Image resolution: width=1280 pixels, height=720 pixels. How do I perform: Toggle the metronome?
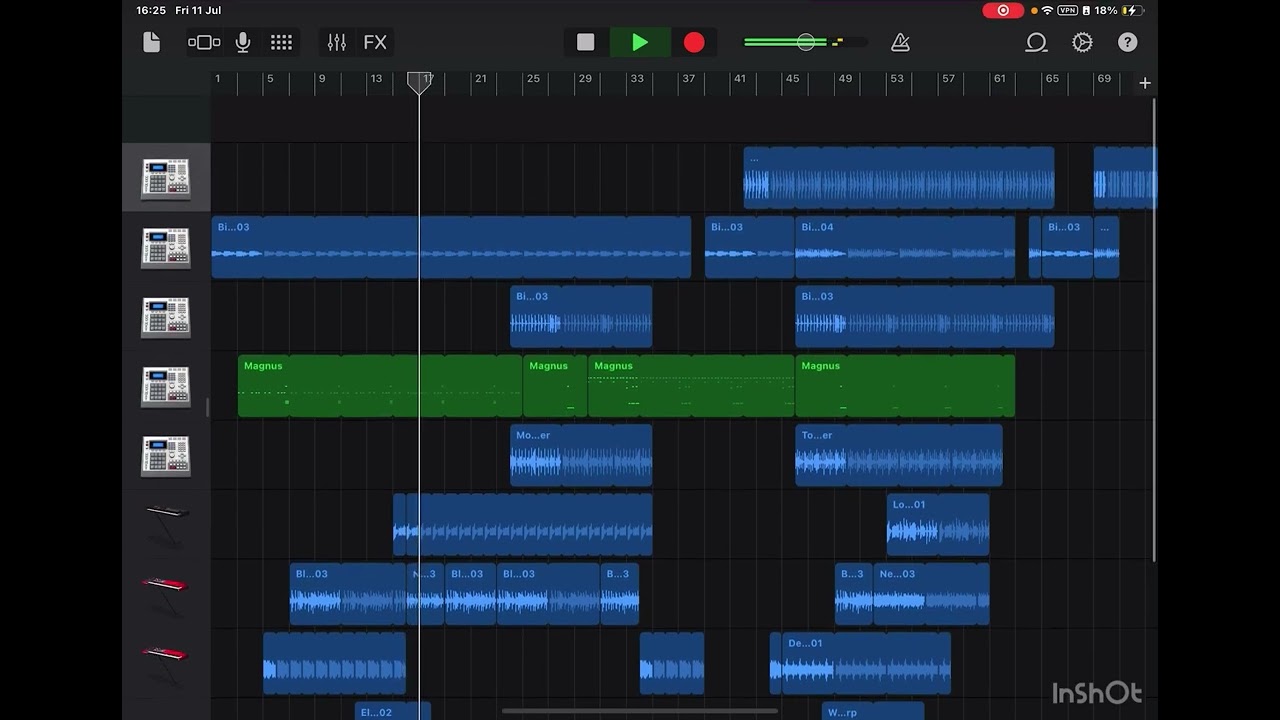coord(900,42)
